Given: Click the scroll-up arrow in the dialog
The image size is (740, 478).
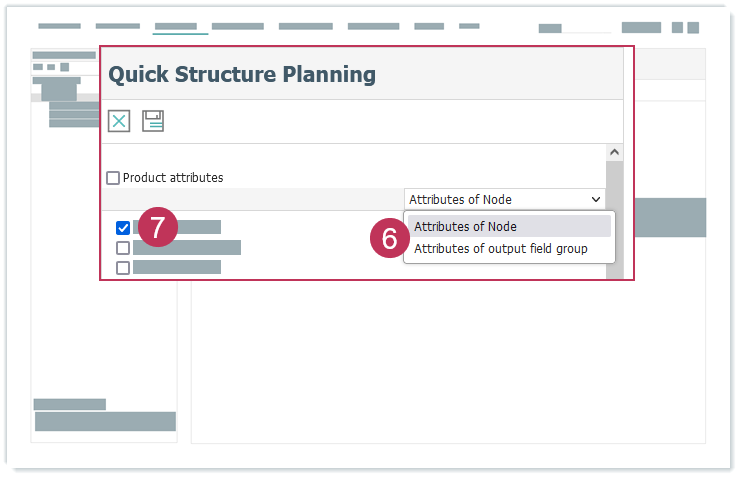Looking at the screenshot, I should (x=615, y=153).
